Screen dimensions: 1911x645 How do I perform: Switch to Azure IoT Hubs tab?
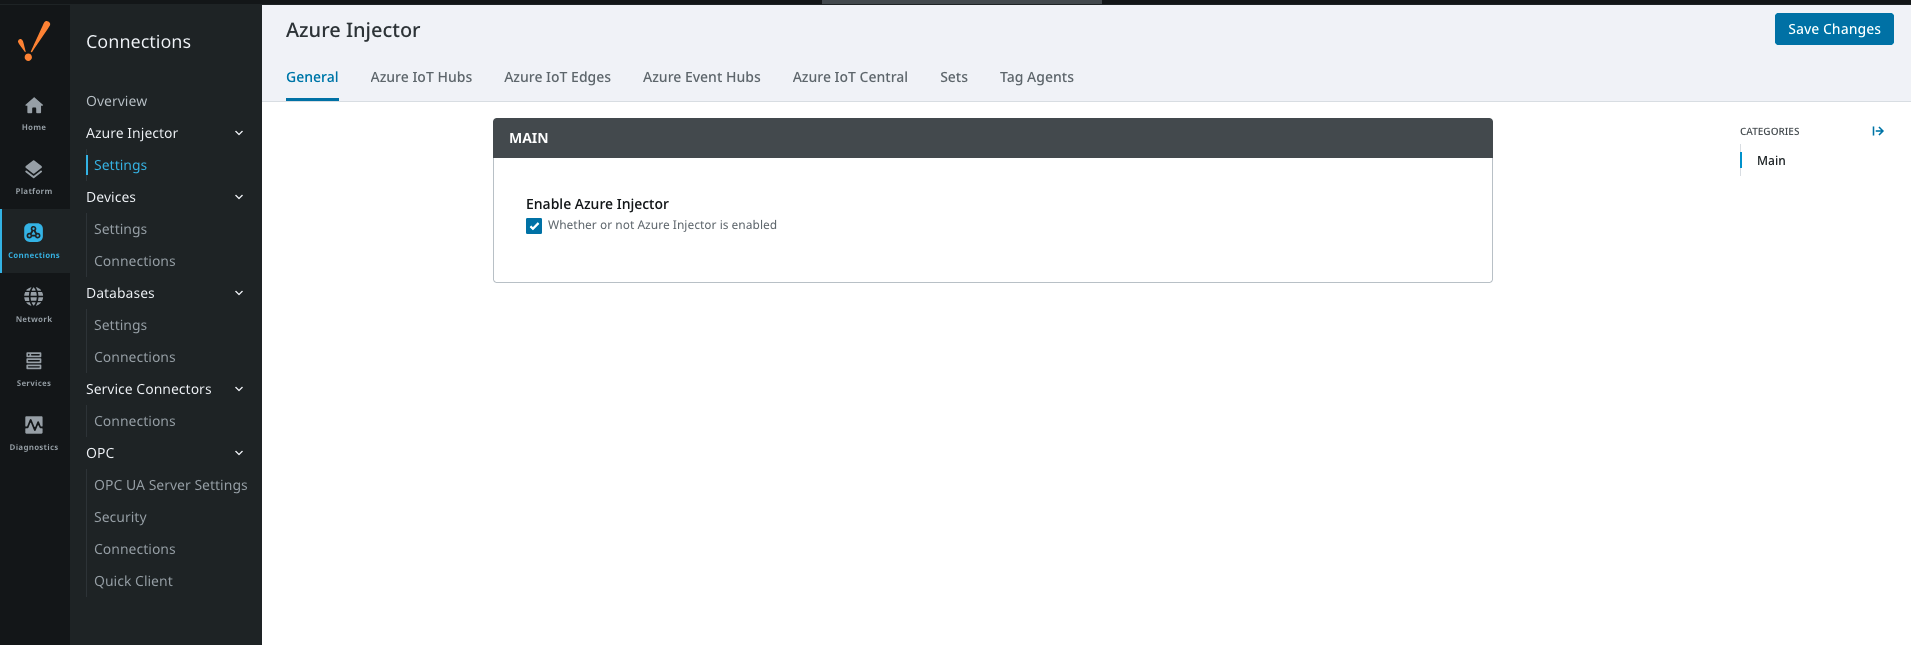tap(421, 77)
